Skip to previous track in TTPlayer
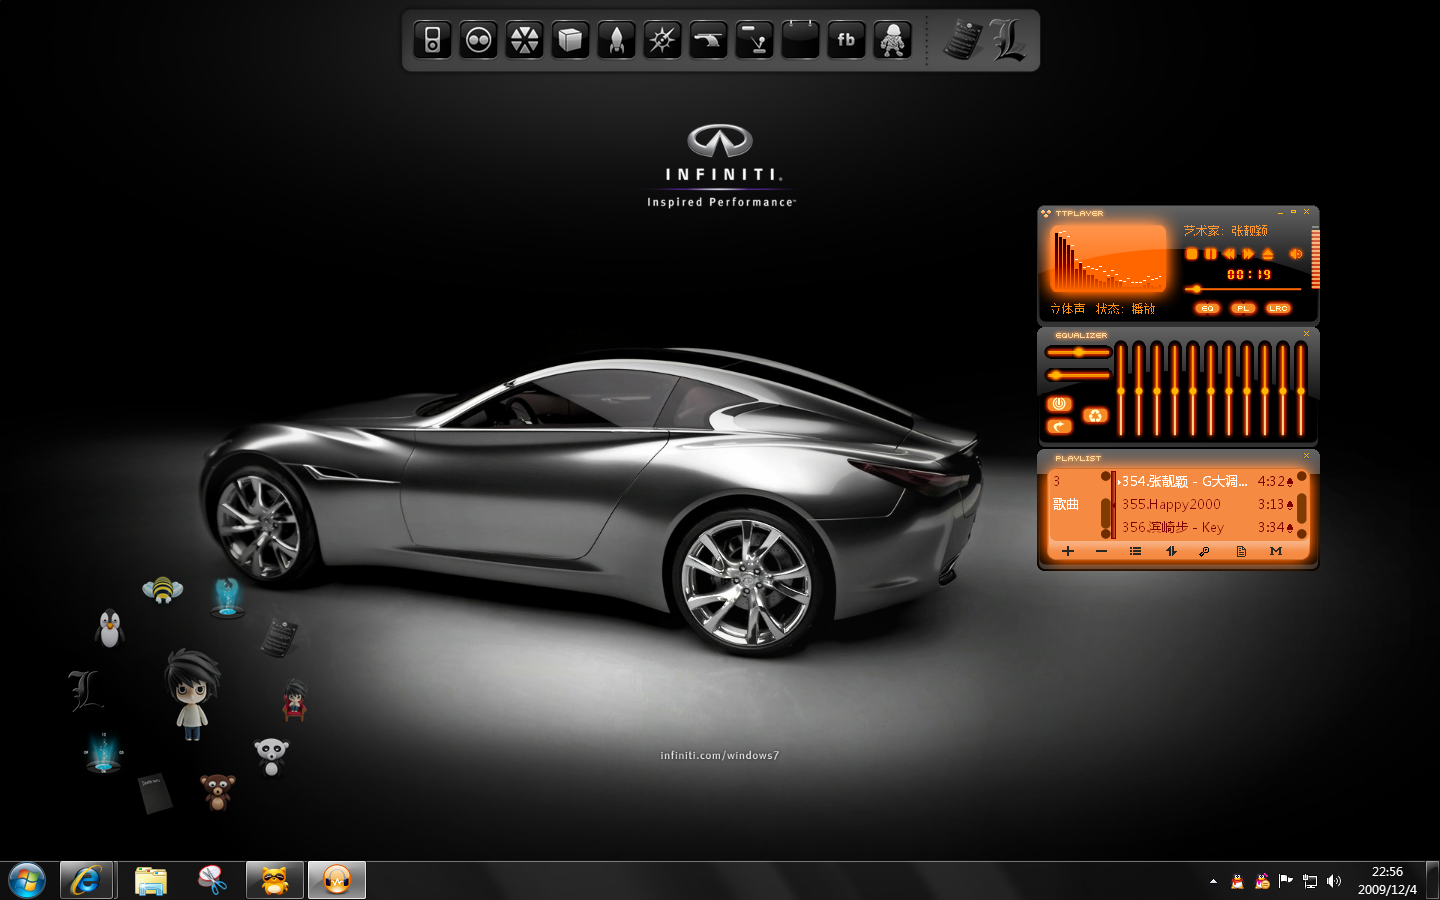 [1229, 254]
